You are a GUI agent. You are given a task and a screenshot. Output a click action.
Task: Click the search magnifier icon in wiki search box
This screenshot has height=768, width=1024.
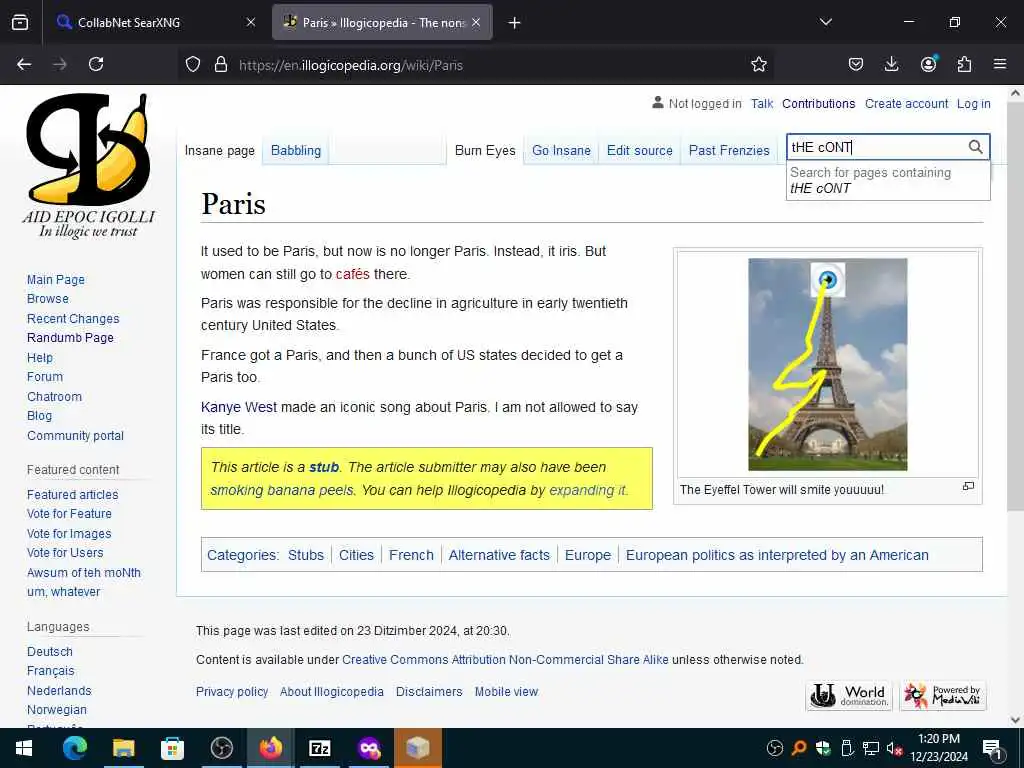pyautogui.click(x=975, y=147)
